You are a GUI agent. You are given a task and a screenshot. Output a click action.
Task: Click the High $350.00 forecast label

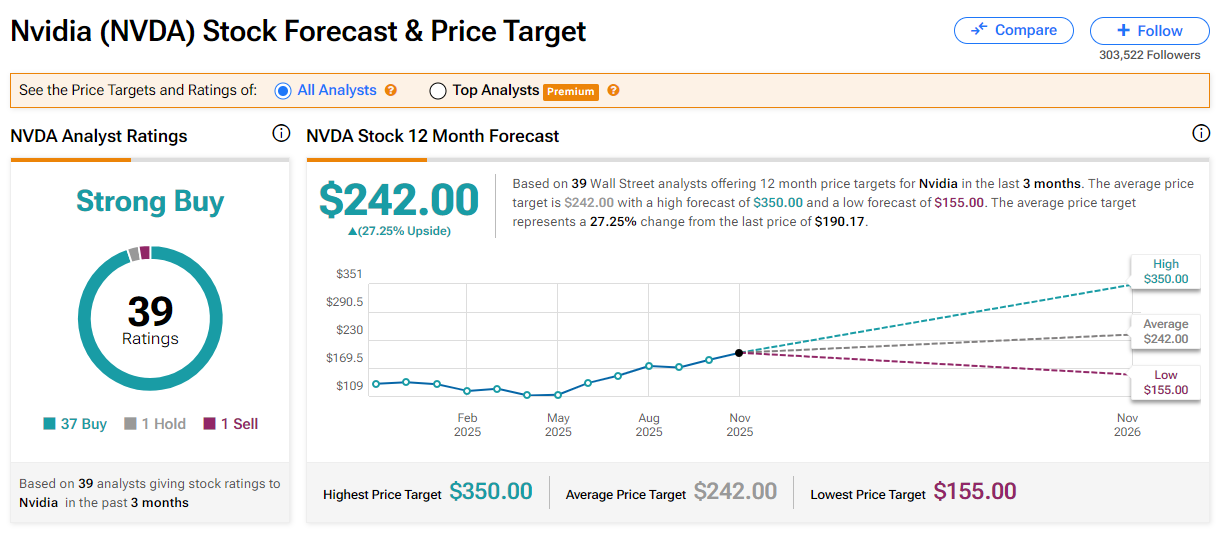pyautogui.click(x=1166, y=272)
